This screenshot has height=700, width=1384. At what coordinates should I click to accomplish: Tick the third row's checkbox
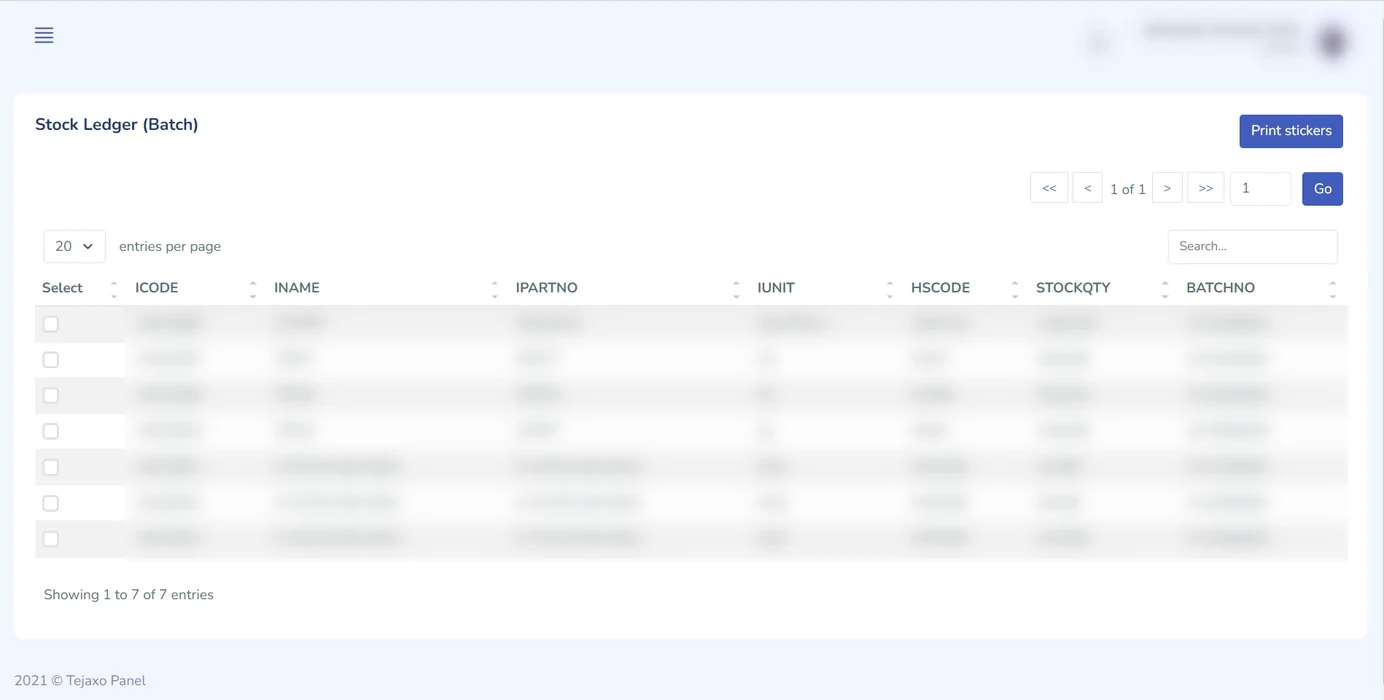tap(51, 396)
